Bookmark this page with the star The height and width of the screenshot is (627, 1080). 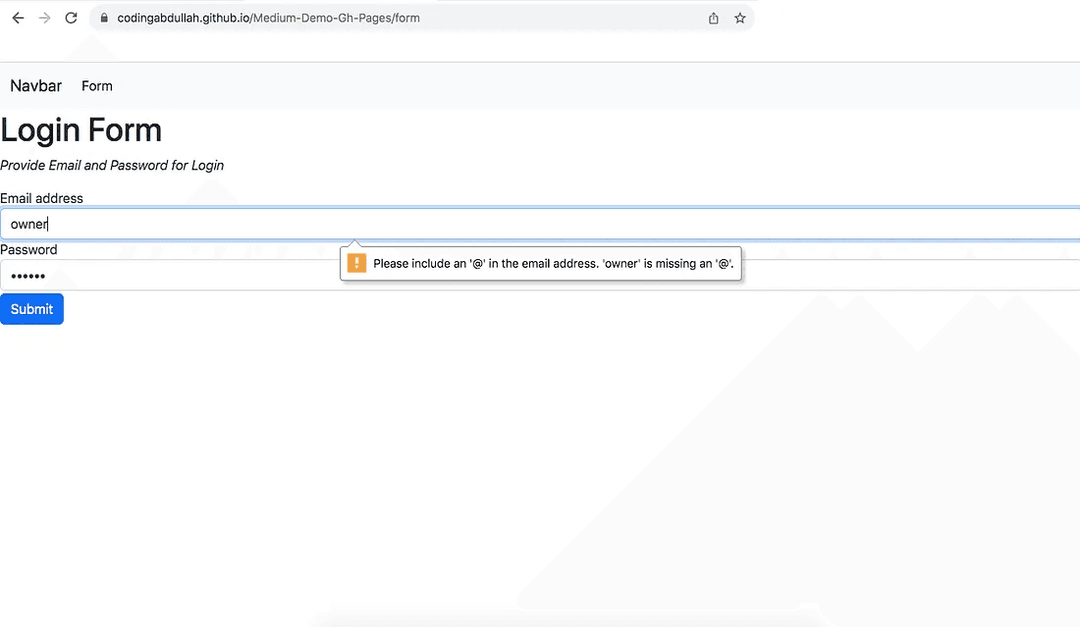[x=740, y=18]
